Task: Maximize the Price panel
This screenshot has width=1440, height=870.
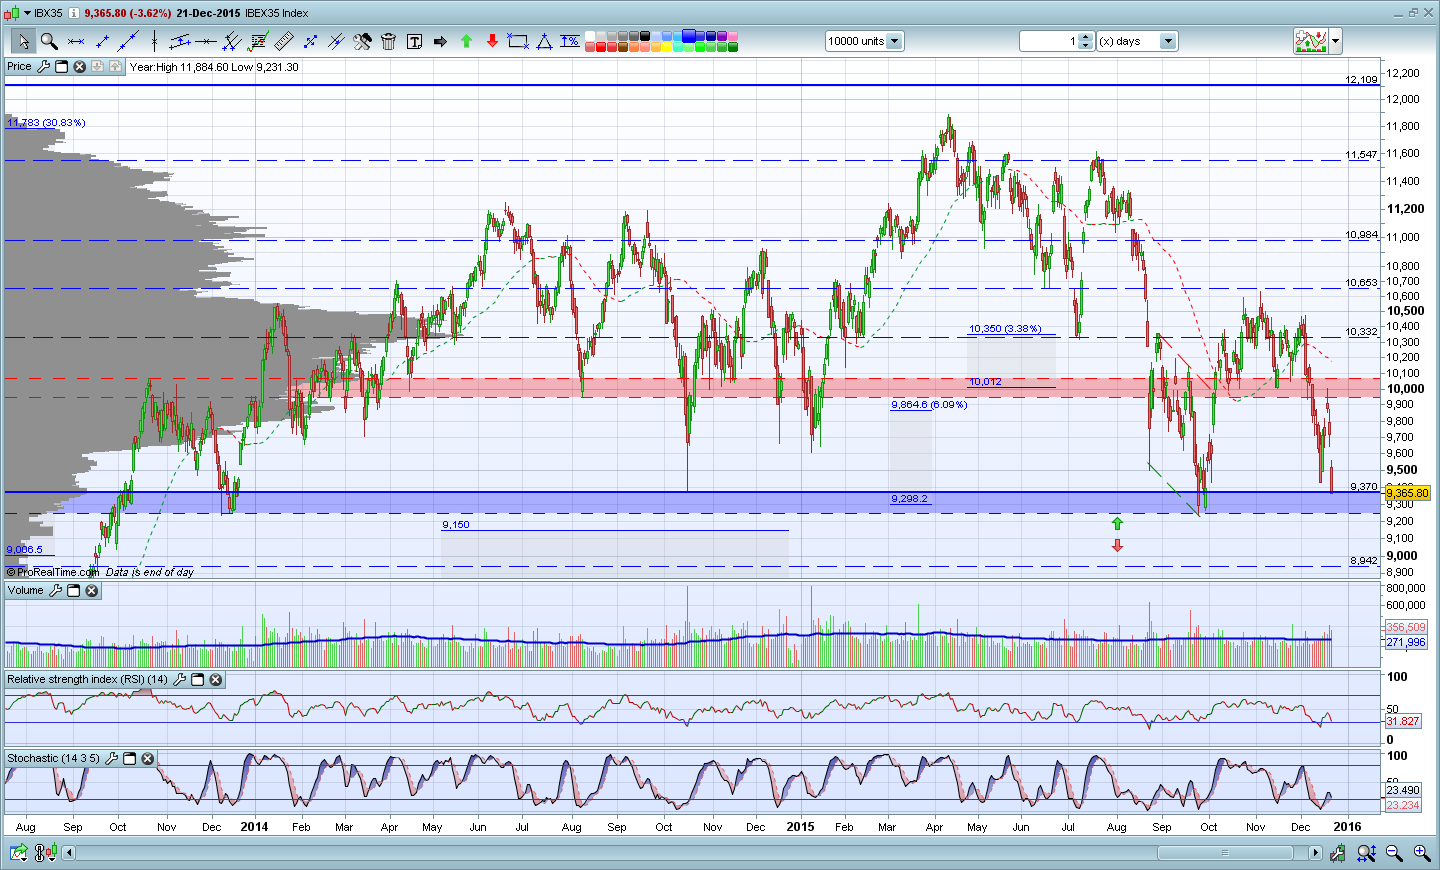Action: [61, 67]
